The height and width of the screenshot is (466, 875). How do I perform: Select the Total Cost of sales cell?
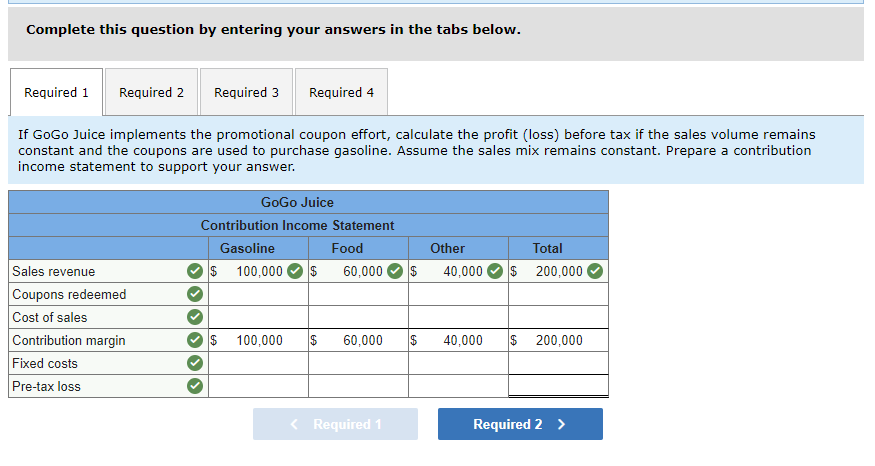point(558,317)
